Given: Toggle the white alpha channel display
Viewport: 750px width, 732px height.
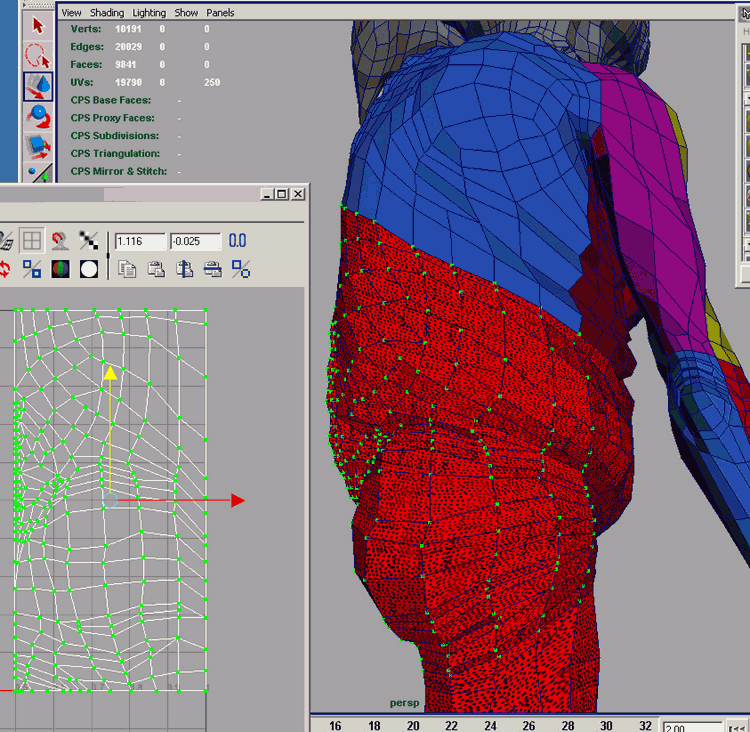Looking at the screenshot, I should point(89,269).
